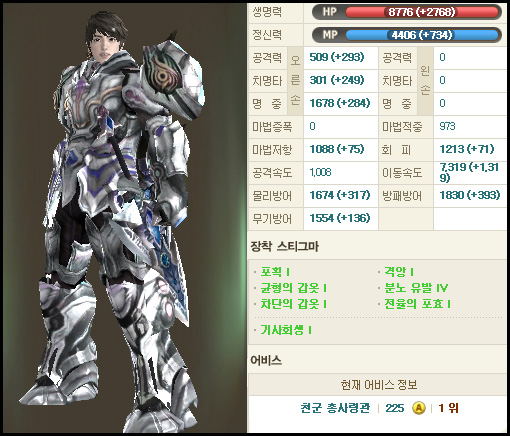Viewport: 510px width, 436px height.
Task: Click the 차단의 갑옷 I stigma
Action: 293,304
